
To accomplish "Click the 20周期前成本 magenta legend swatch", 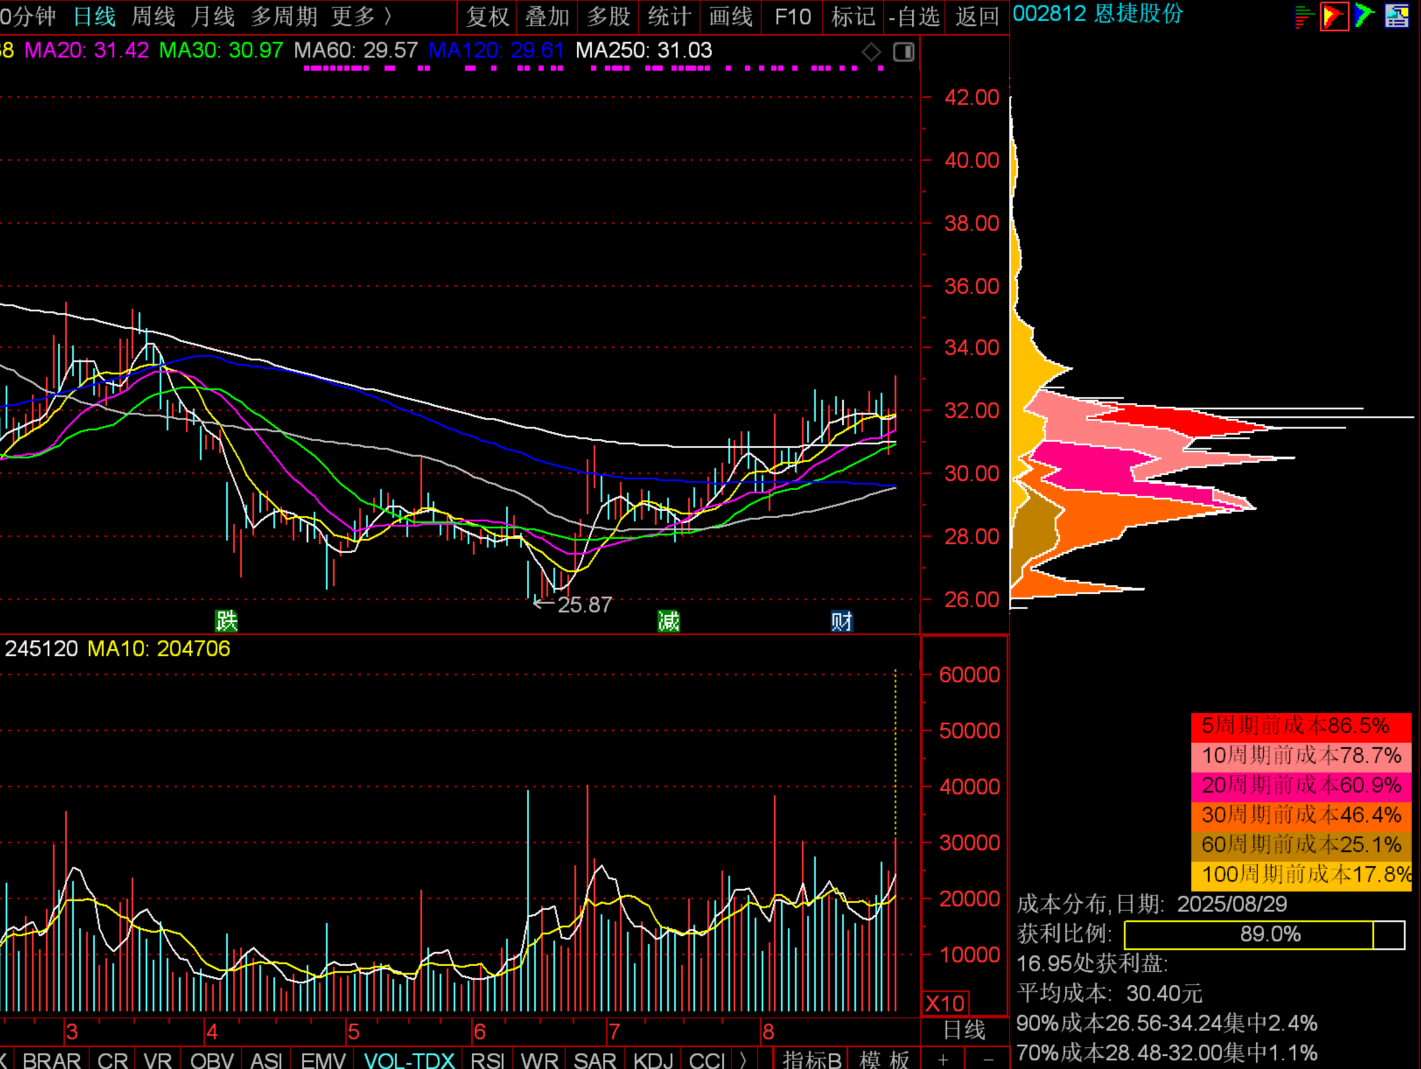I will coord(1301,785).
